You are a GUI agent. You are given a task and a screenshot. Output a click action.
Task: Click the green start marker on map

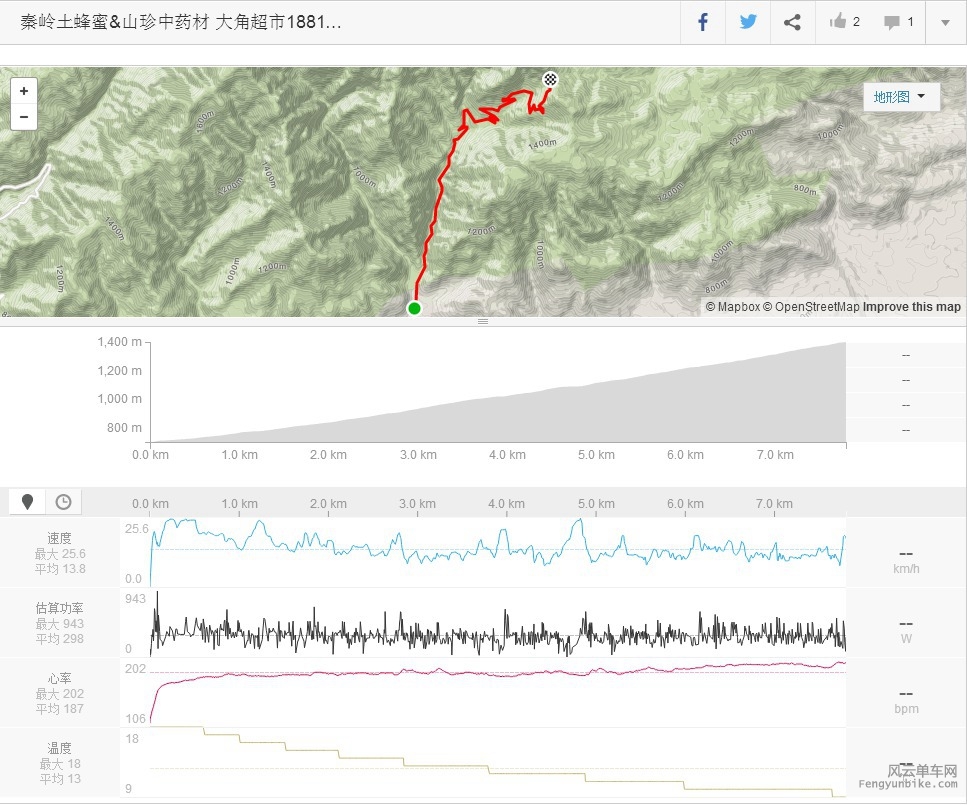tap(414, 308)
